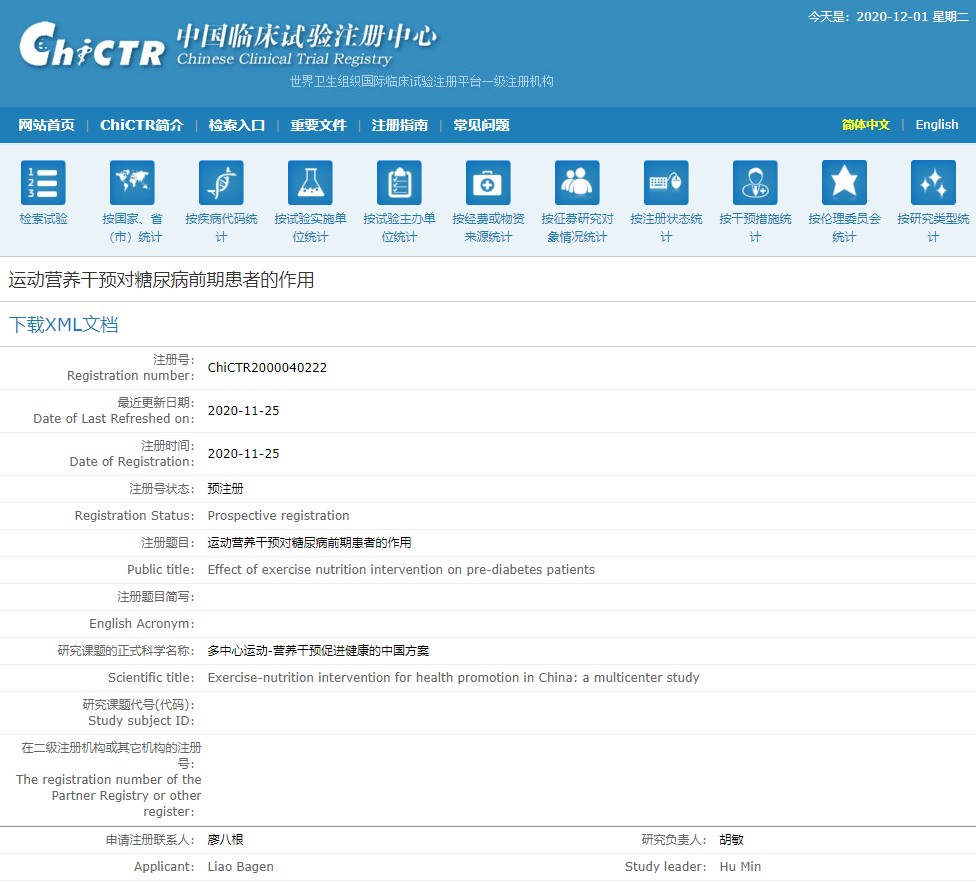Image resolution: width=976 pixels, height=882 pixels.
Task: Open the flask implementing institution statistics icon
Action: coord(310,183)
